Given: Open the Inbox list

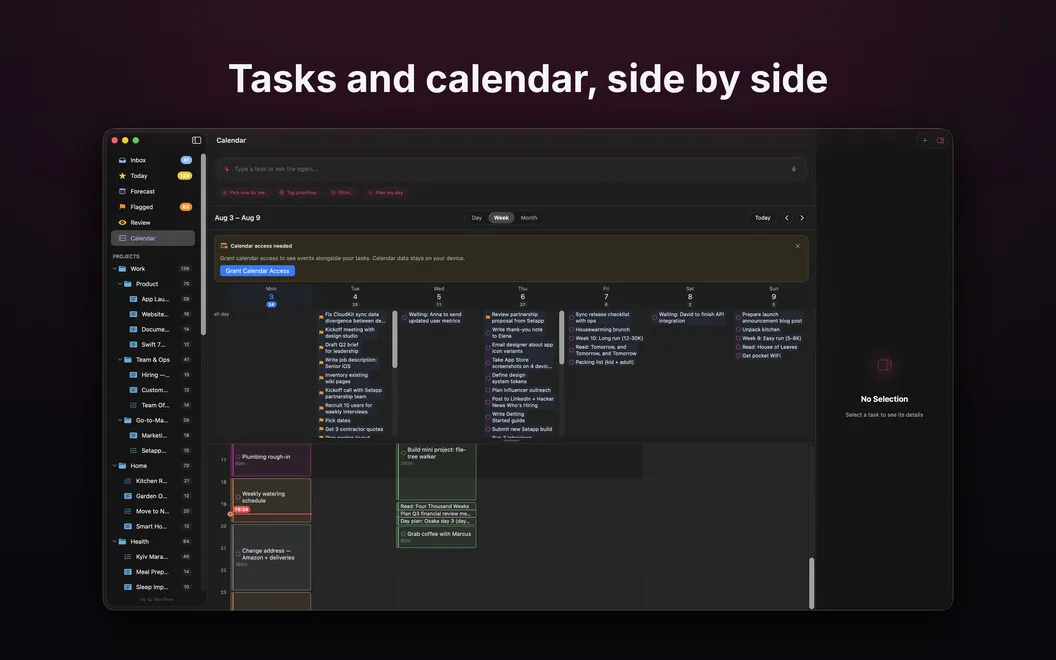Looking at the screenshot, I should 152,160.
